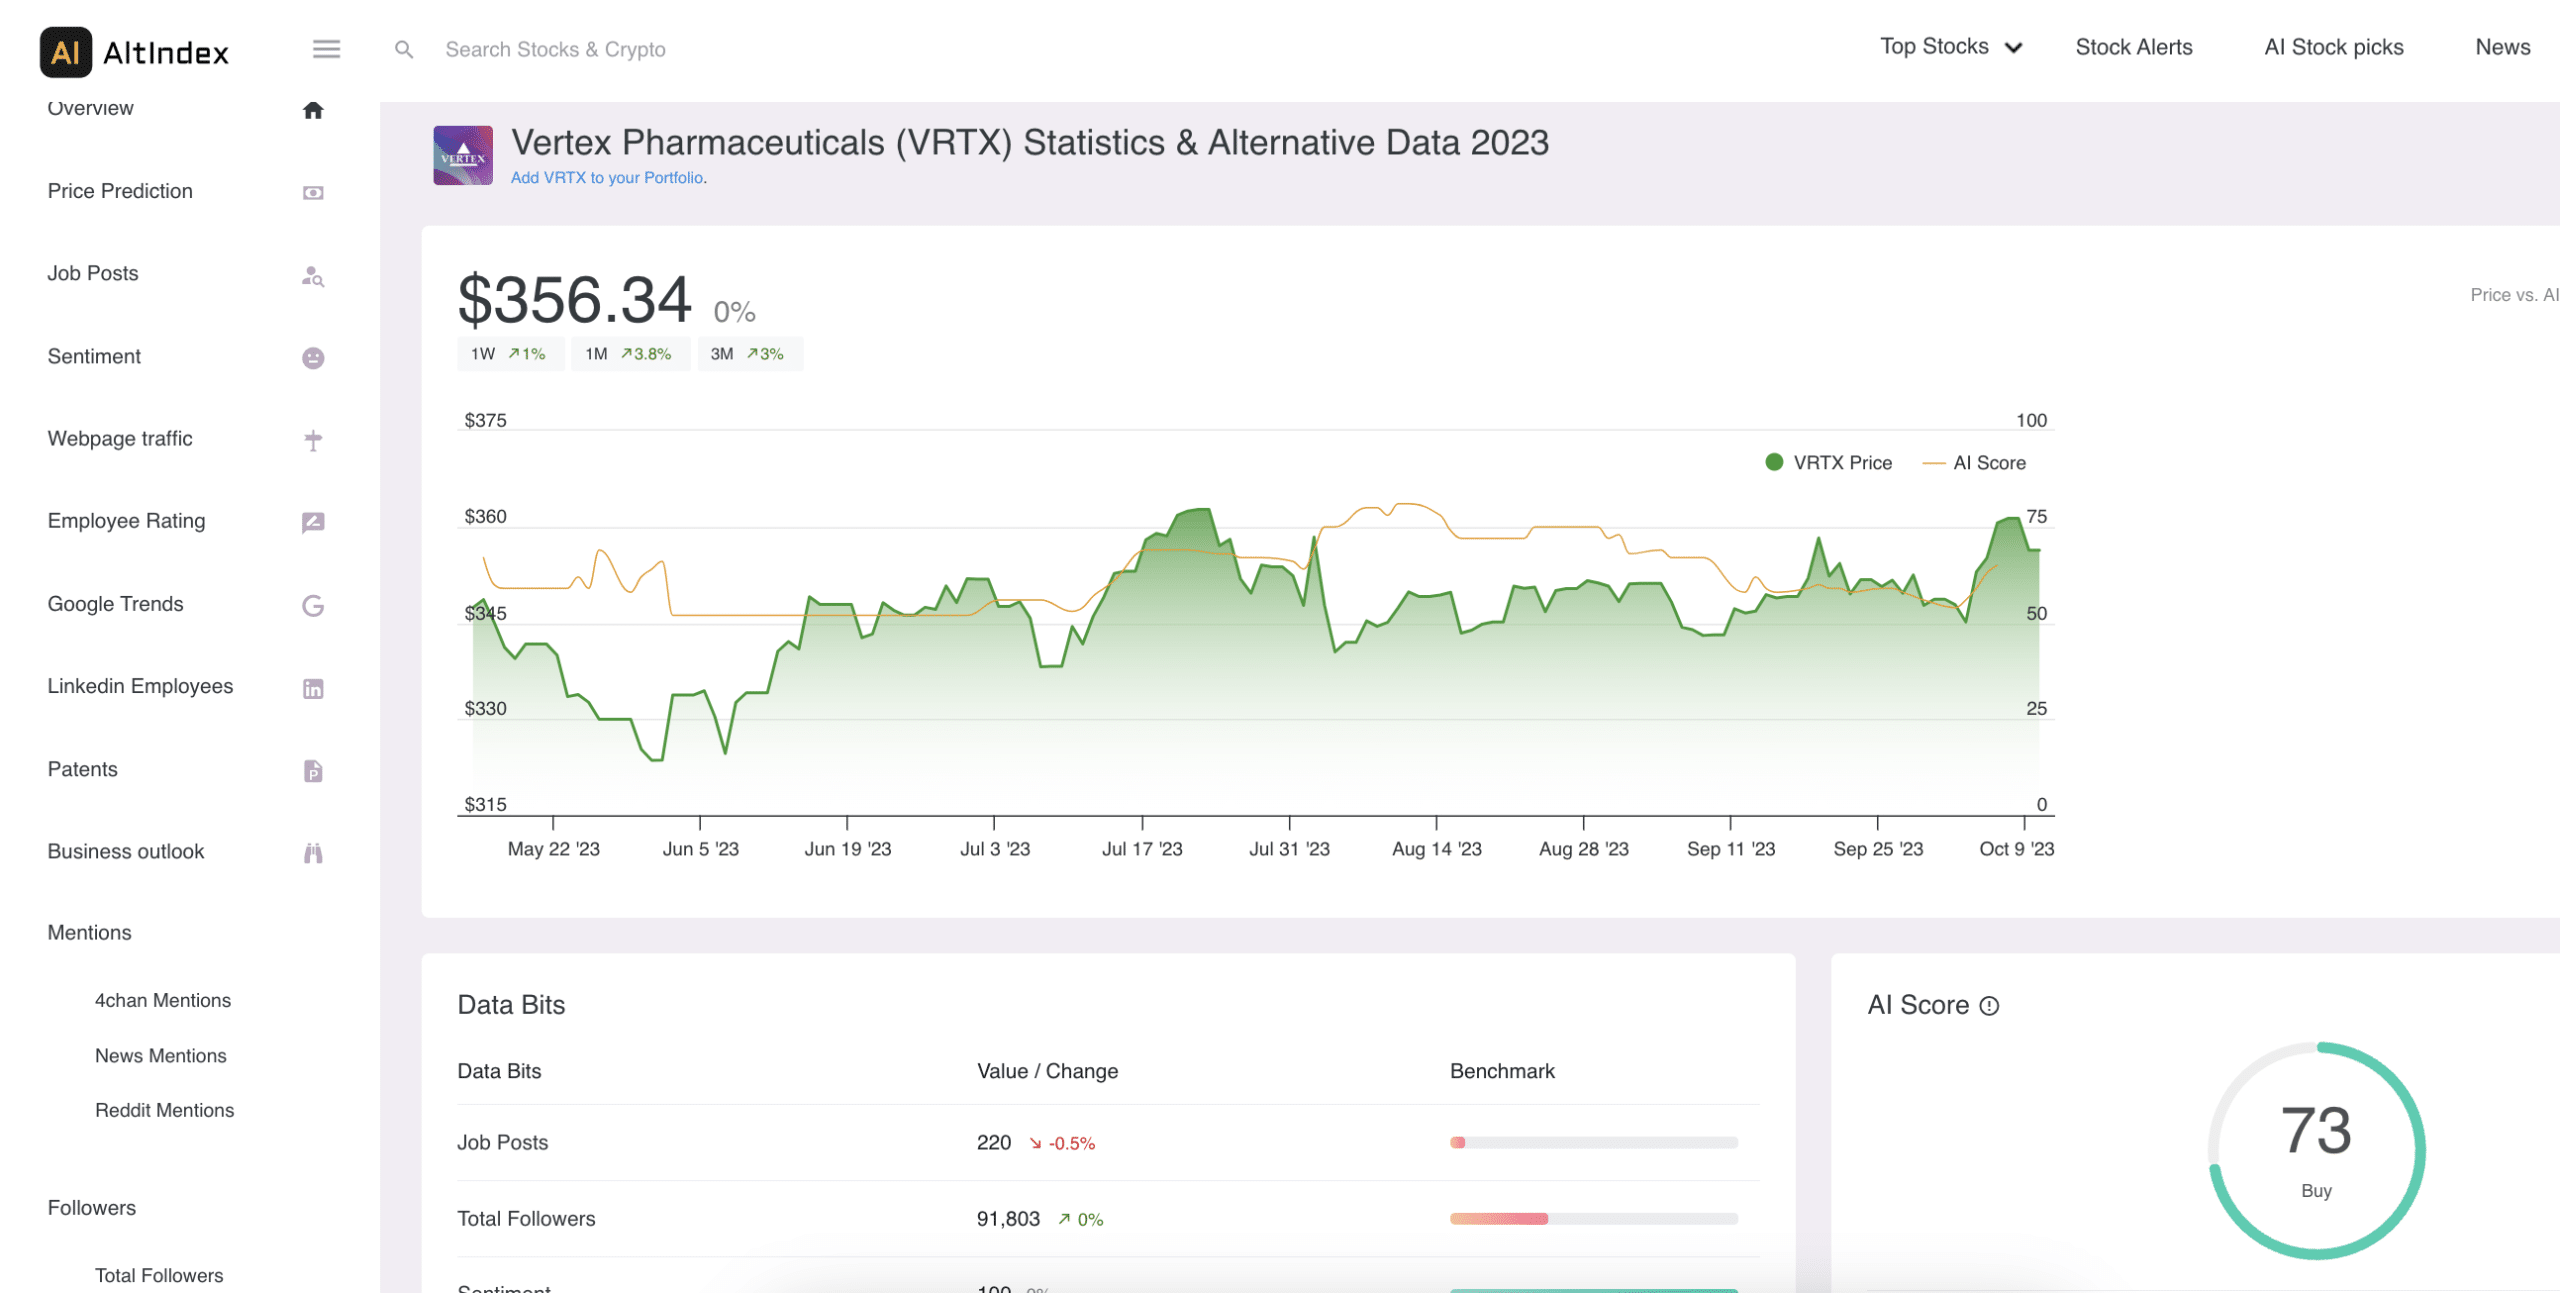The height and width of the screenshot is (1293, 2560).
Task: Click the Job Posts benchmark bar
Action: tap(1594, 1142)
